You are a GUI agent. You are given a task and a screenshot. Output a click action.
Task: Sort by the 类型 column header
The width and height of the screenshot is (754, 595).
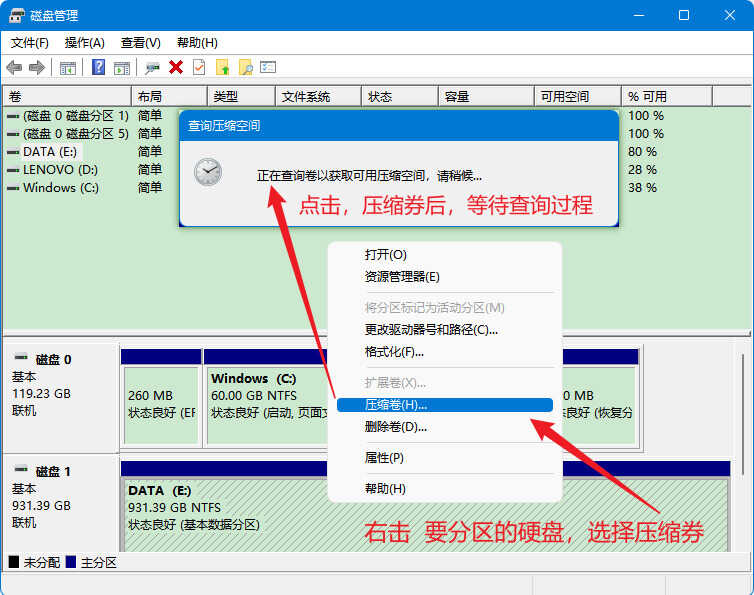pos(241,97)
